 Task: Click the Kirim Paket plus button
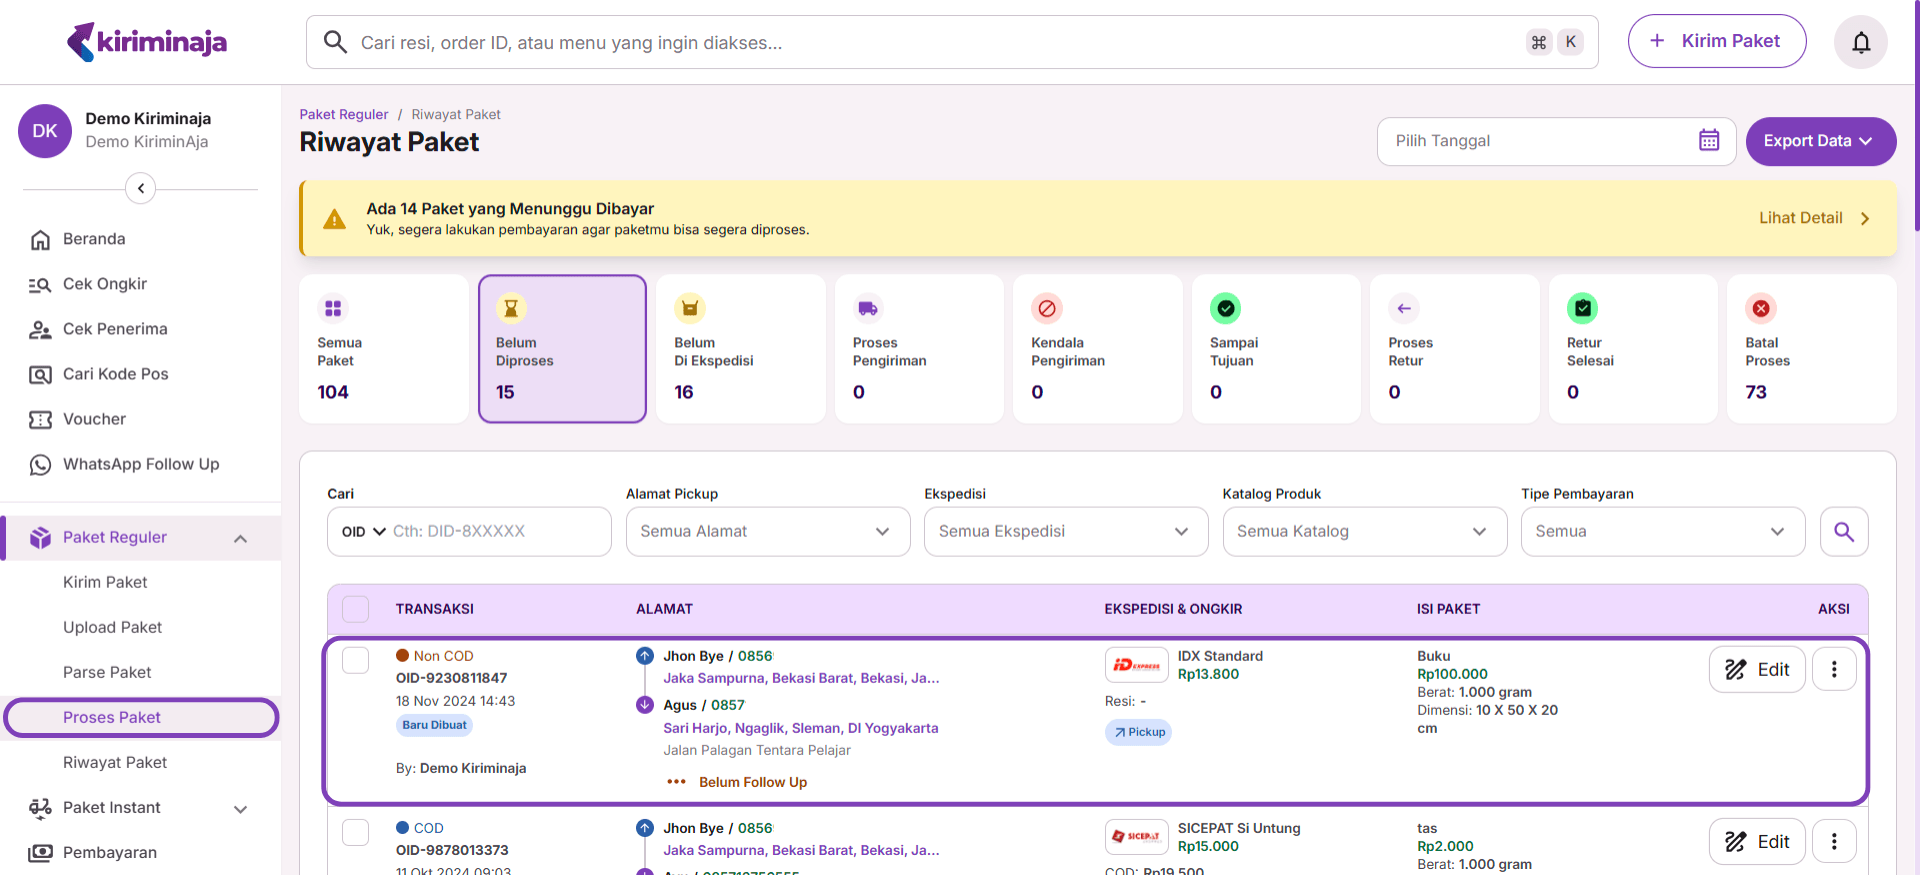click(1716, 41)
